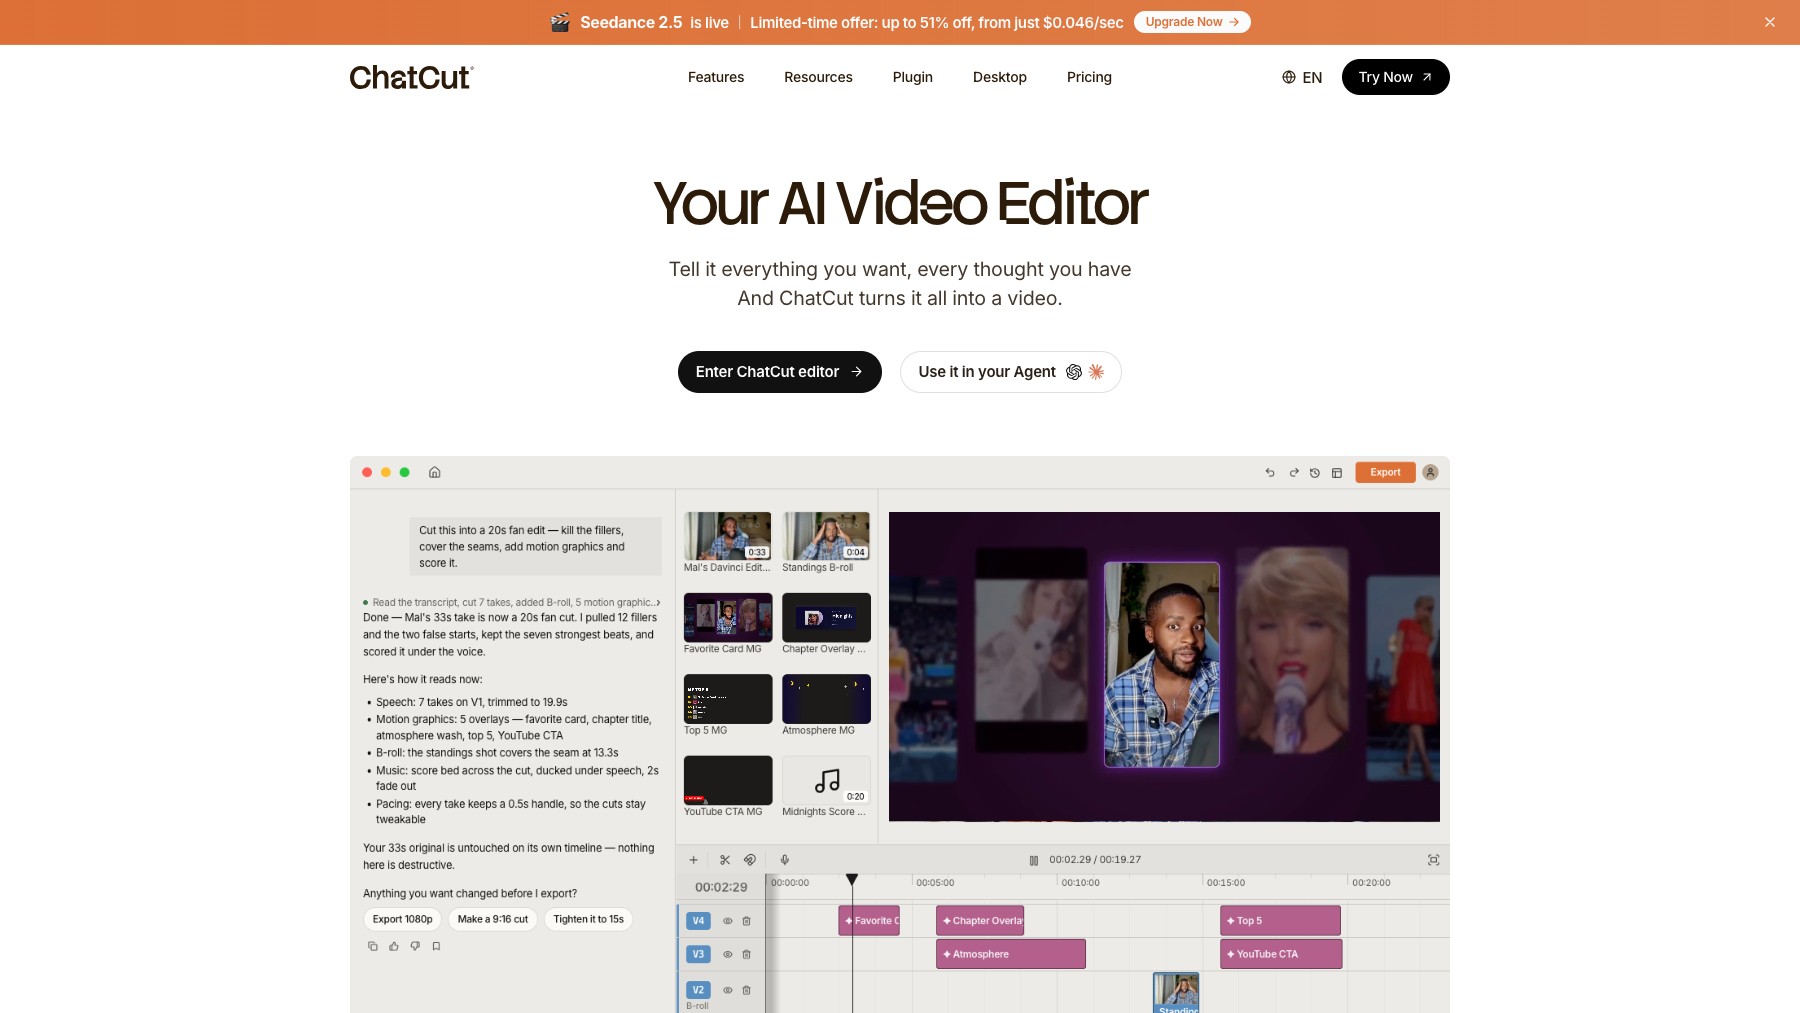Click the timeline playhead marker
The width and height of the screenshot is (1800, 1013).
[852, 879]
